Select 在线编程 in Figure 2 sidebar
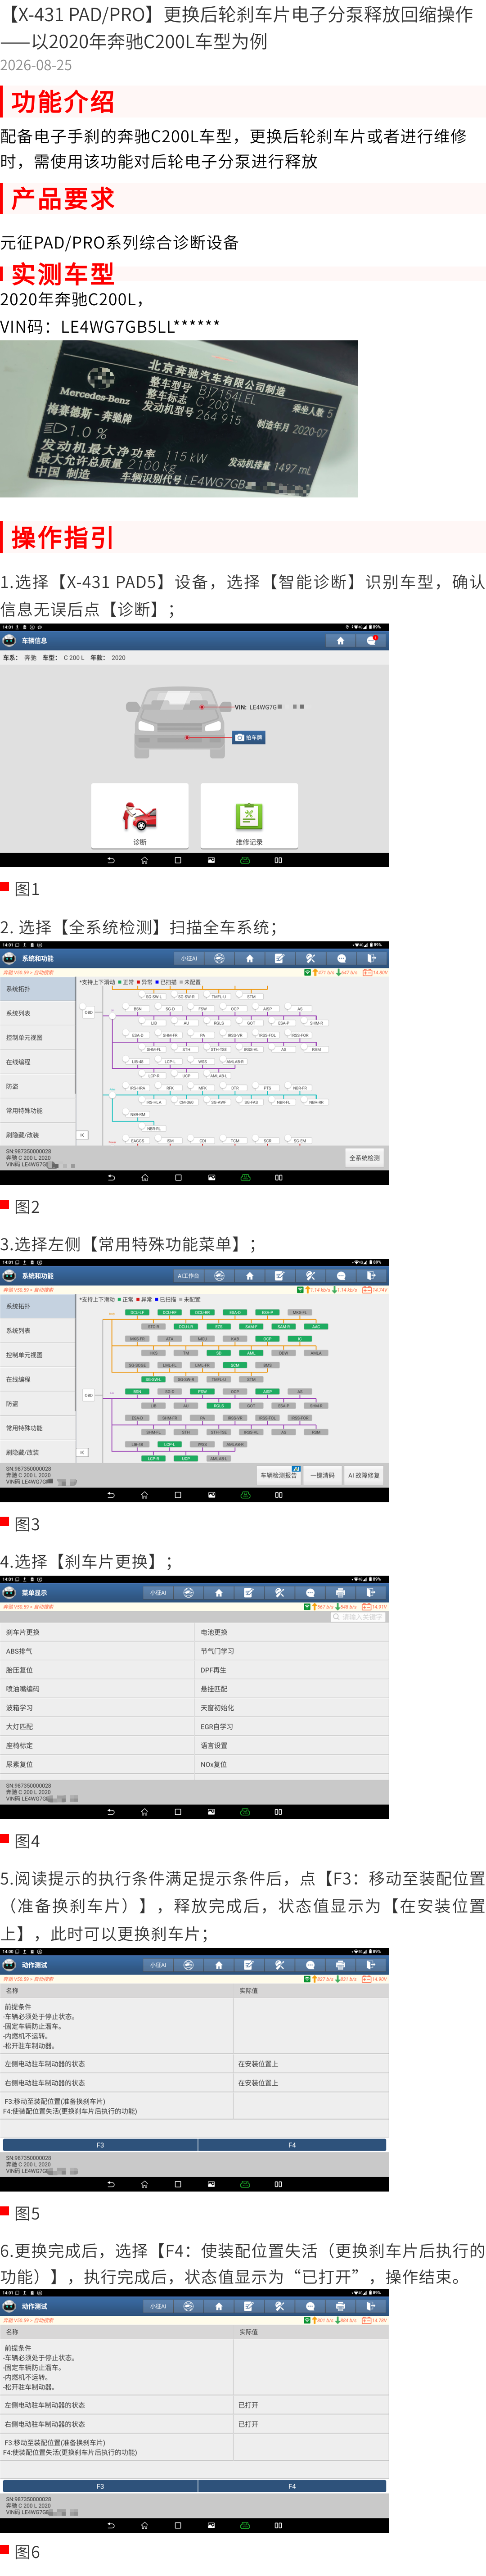This screenshot has height=2576, width=486. (38, 1061)
